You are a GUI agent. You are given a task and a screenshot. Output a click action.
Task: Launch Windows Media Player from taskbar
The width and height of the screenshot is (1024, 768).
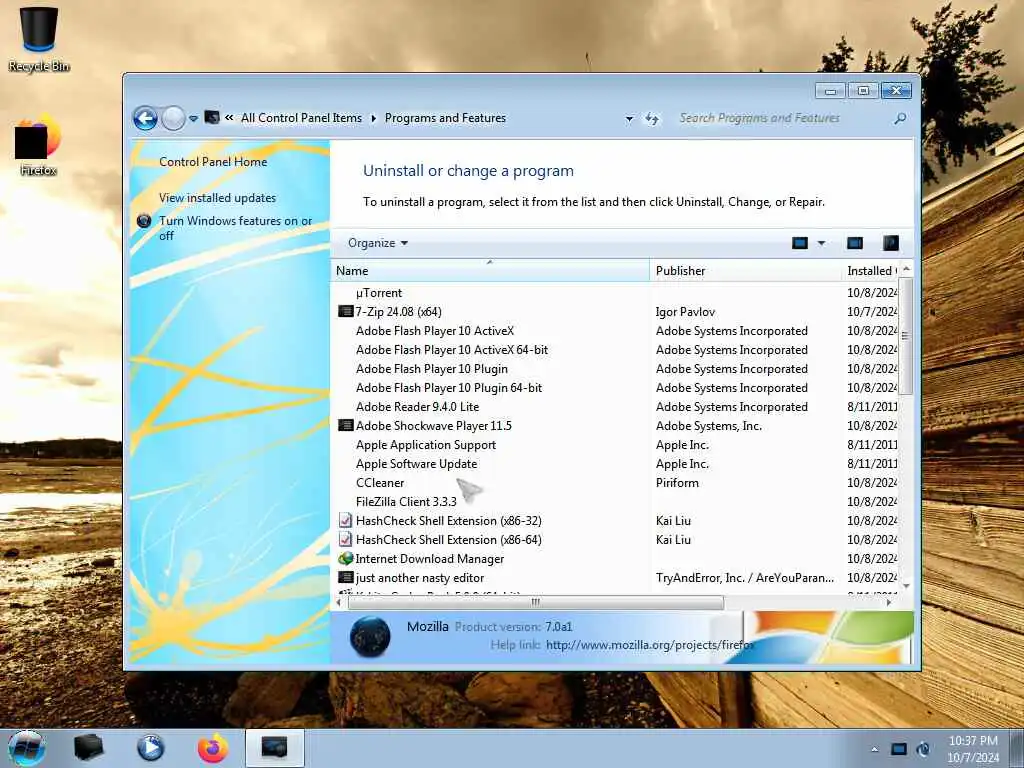pyautogui.click(x=150, y=748)
